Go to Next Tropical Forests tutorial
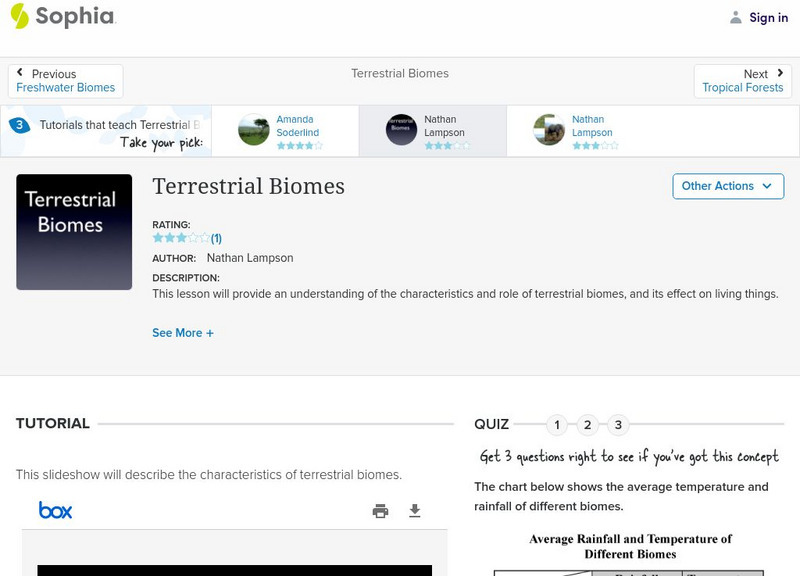This screenshot has width=800, height=576. pyautogui.click(x=742, y=81)
